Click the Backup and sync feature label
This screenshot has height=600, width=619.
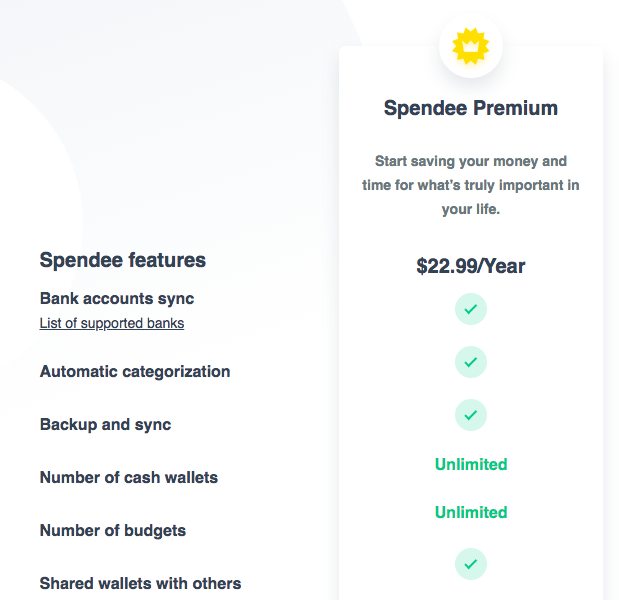105,424
